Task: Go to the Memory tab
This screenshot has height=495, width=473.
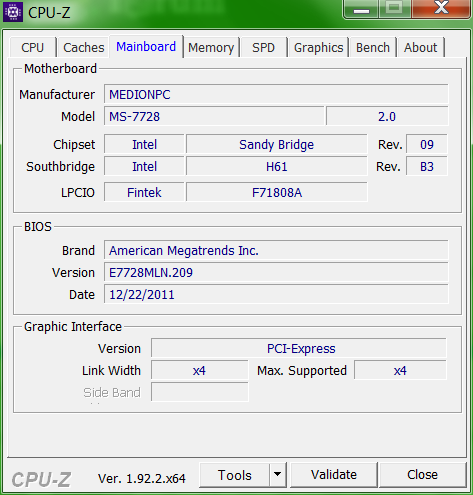Action: coord(211,47)
